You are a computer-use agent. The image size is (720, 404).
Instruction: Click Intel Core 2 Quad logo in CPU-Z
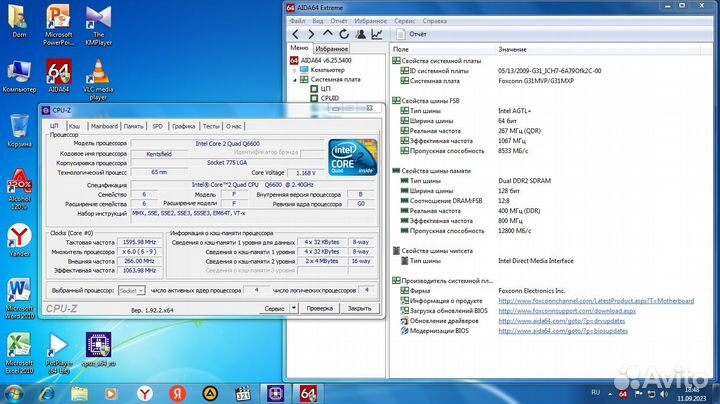pos(353,157)
